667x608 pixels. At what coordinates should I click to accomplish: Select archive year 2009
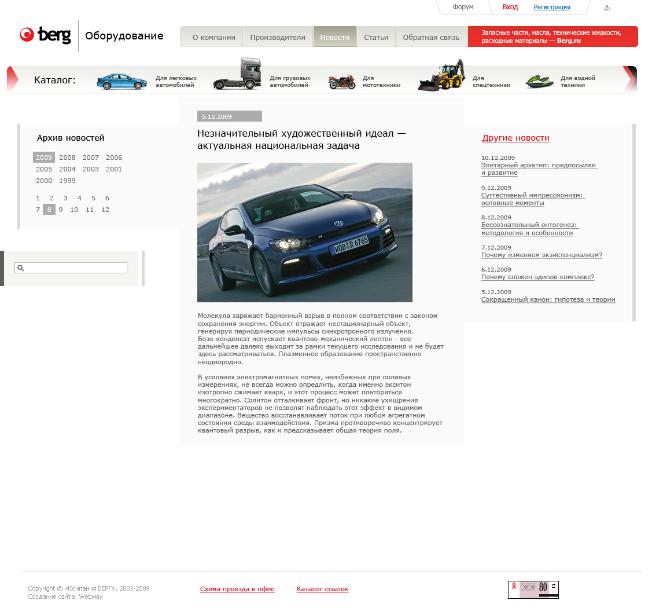pos(44,157)
